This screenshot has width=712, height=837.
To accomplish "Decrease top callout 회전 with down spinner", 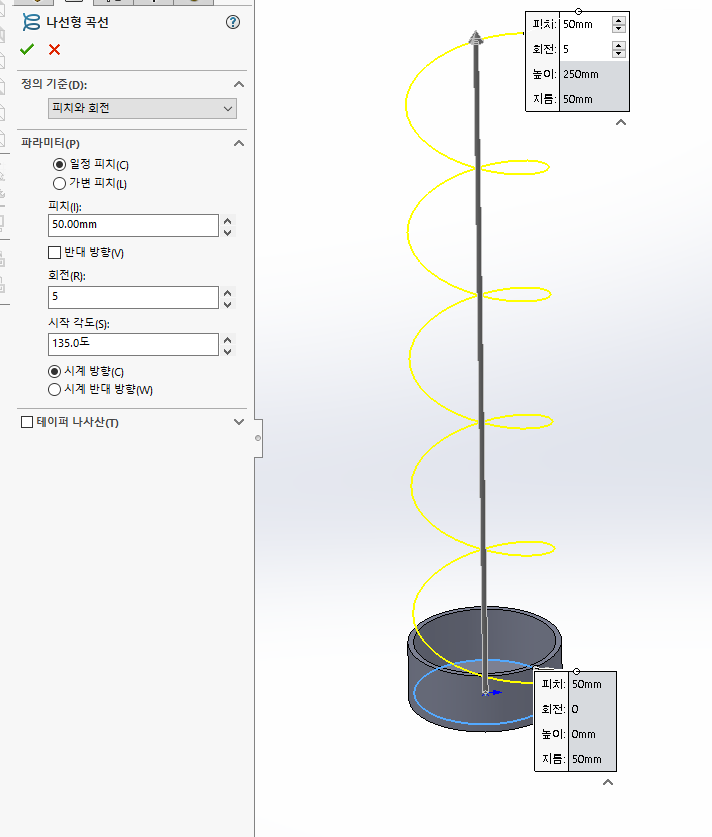I will [619, 53].
